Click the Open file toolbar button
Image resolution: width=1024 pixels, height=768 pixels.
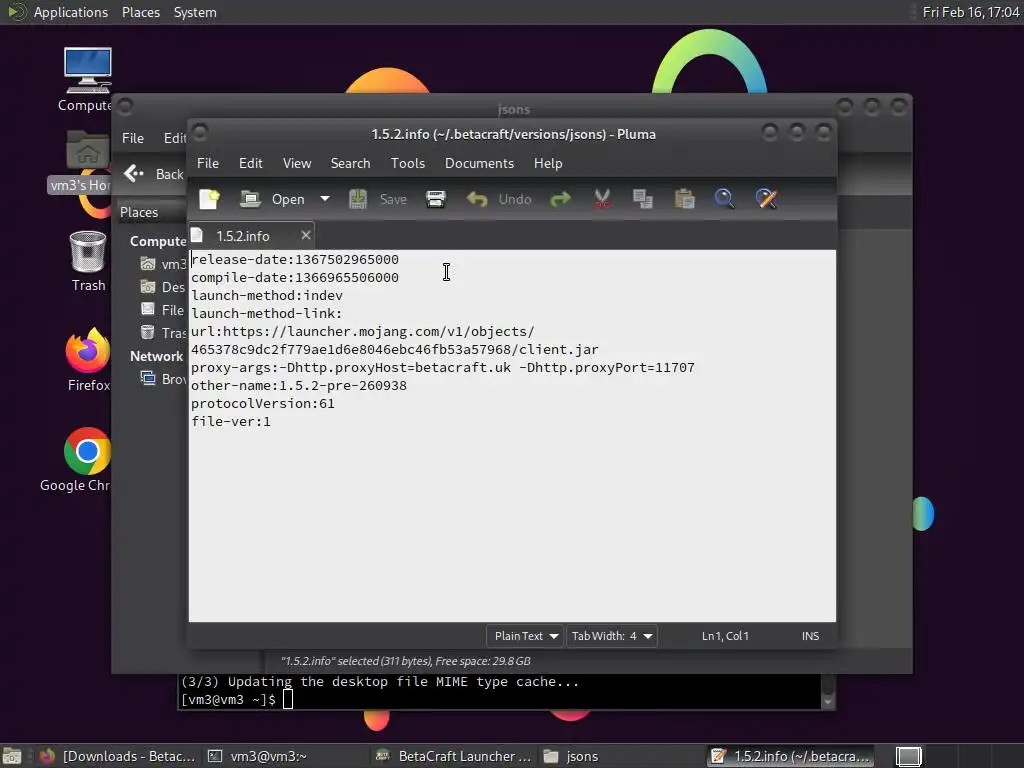point(272,199)
